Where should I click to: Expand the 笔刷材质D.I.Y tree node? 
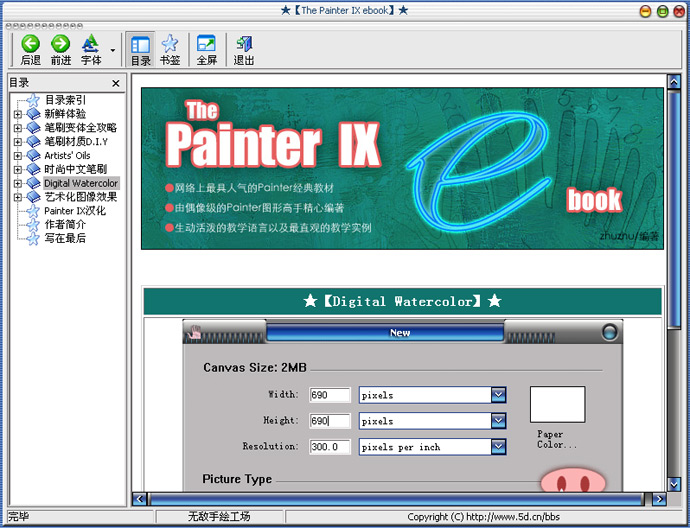[18, 142]
